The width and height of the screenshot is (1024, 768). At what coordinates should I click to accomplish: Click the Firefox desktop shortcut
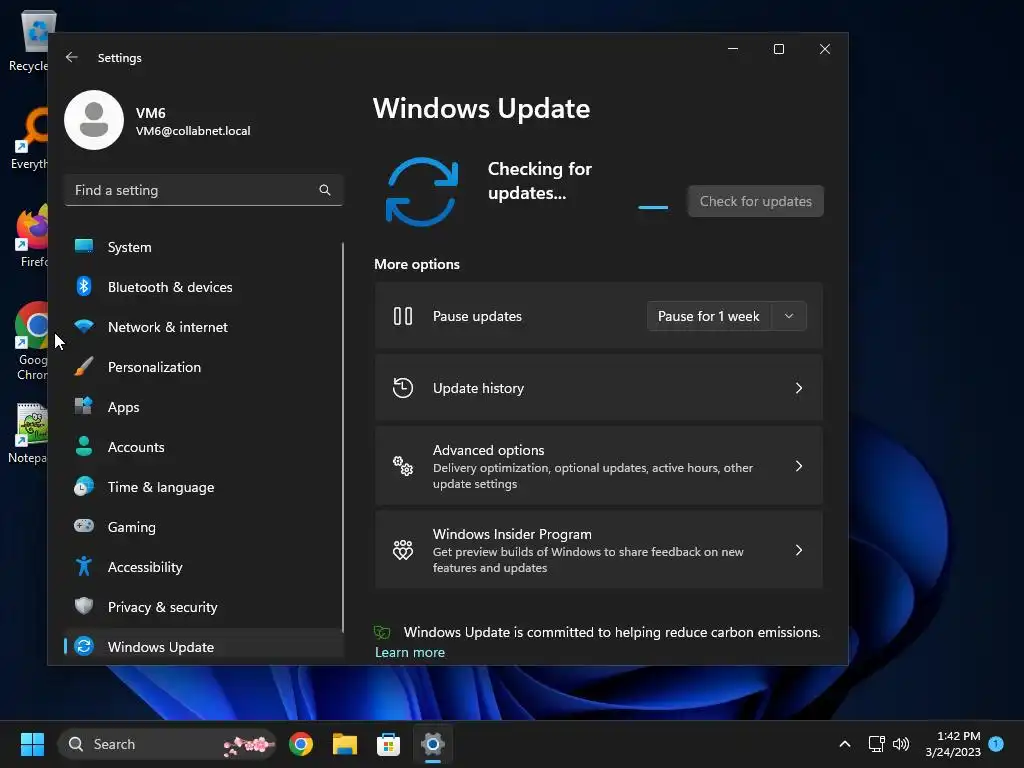(31, 236)
